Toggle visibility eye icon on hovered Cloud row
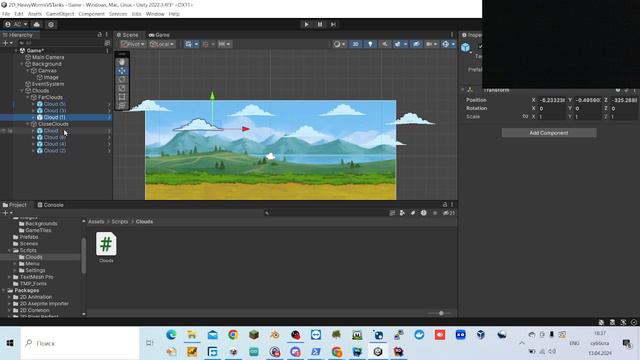Viewport: 640px width, 360px height. tap(4, 131)
